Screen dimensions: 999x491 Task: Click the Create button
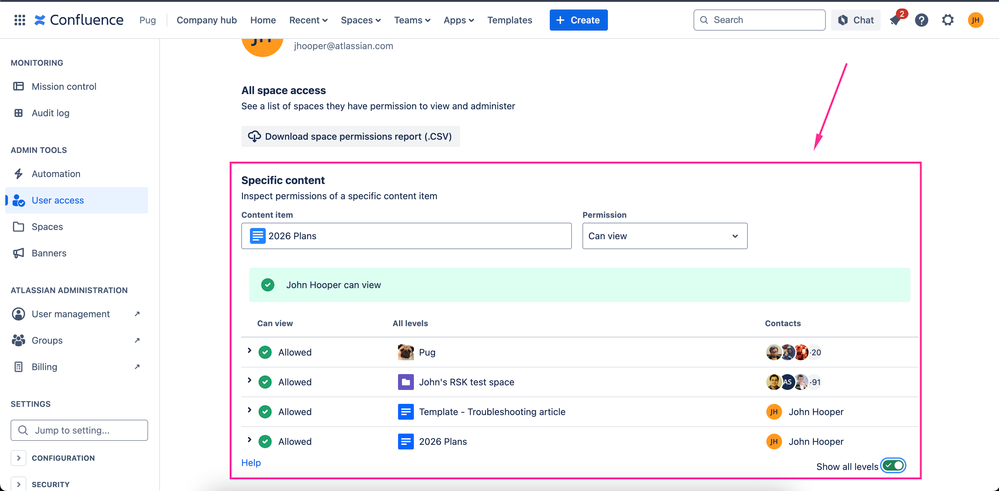click(579, 20)
